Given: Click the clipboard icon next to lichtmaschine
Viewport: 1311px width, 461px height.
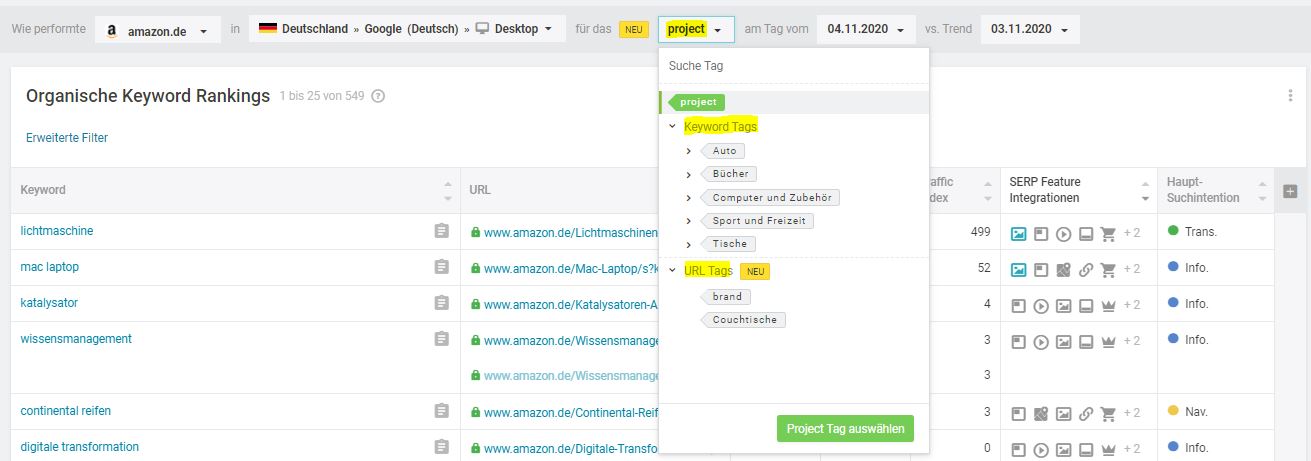Looking at the screenshot, I should tap(441, 231).
